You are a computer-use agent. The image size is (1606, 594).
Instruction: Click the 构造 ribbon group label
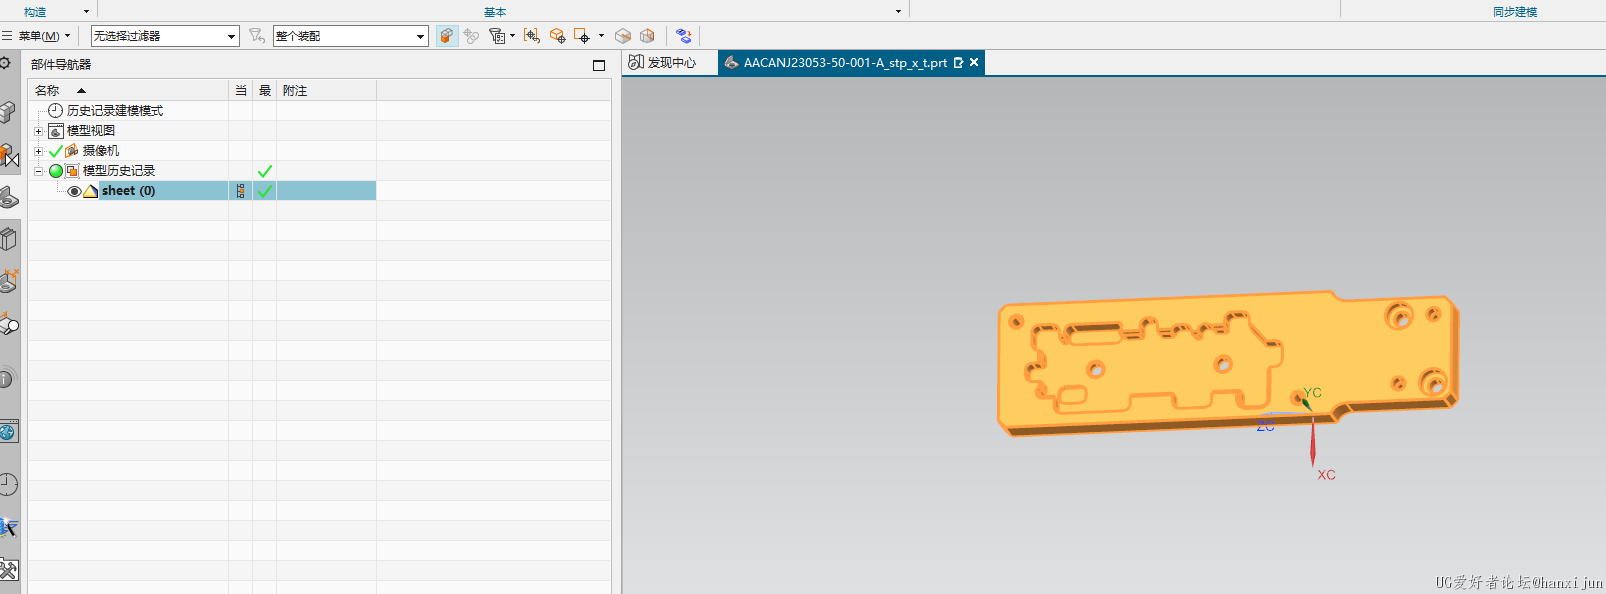pyautogui.click(x=35, y=12)
